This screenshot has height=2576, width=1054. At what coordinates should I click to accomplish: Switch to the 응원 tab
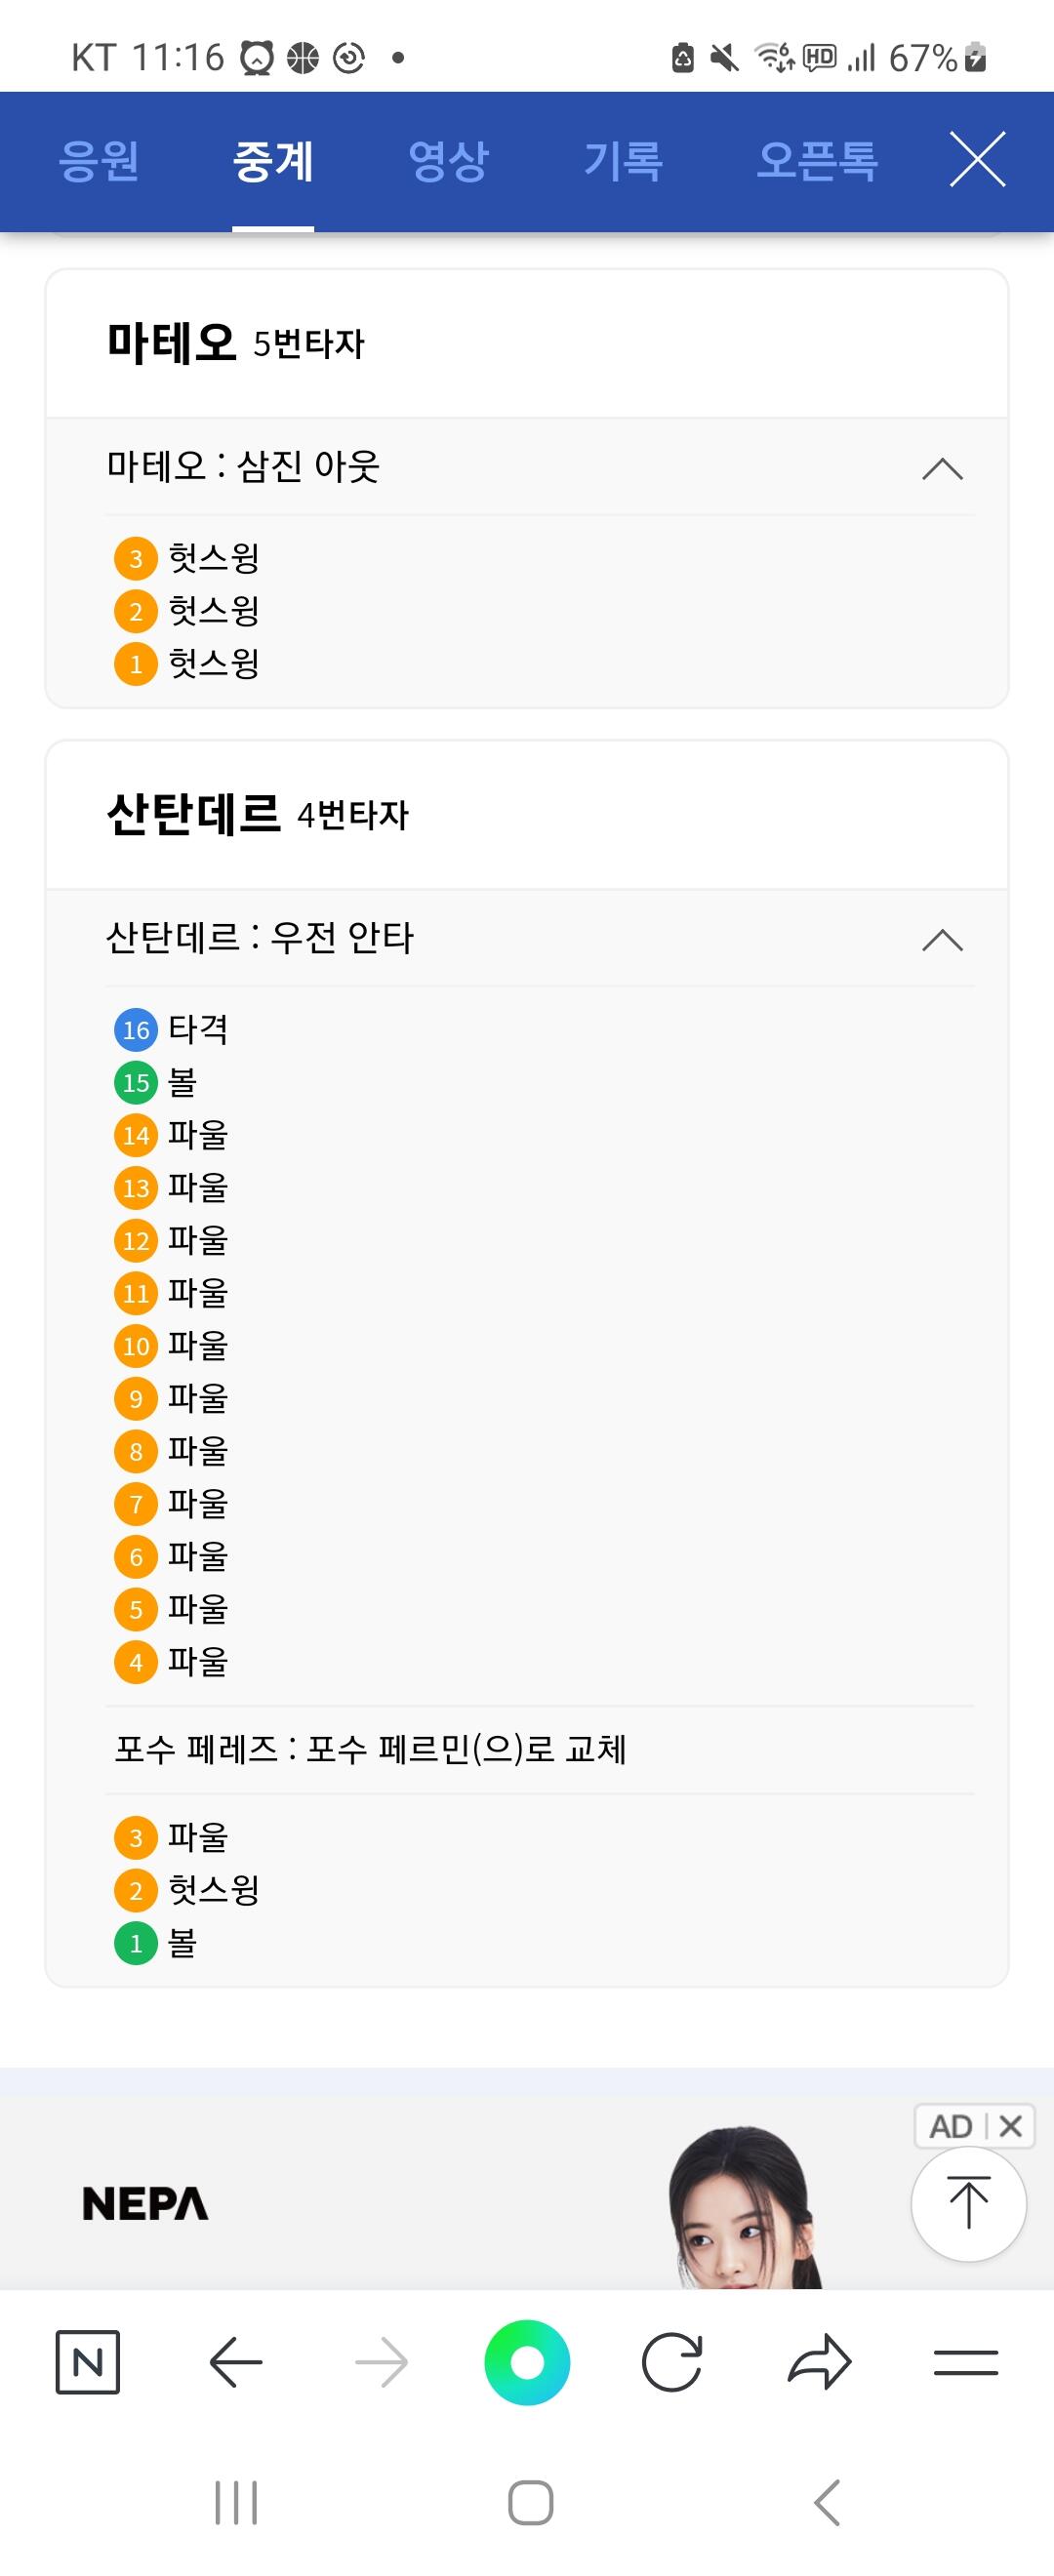pos(98,160)
